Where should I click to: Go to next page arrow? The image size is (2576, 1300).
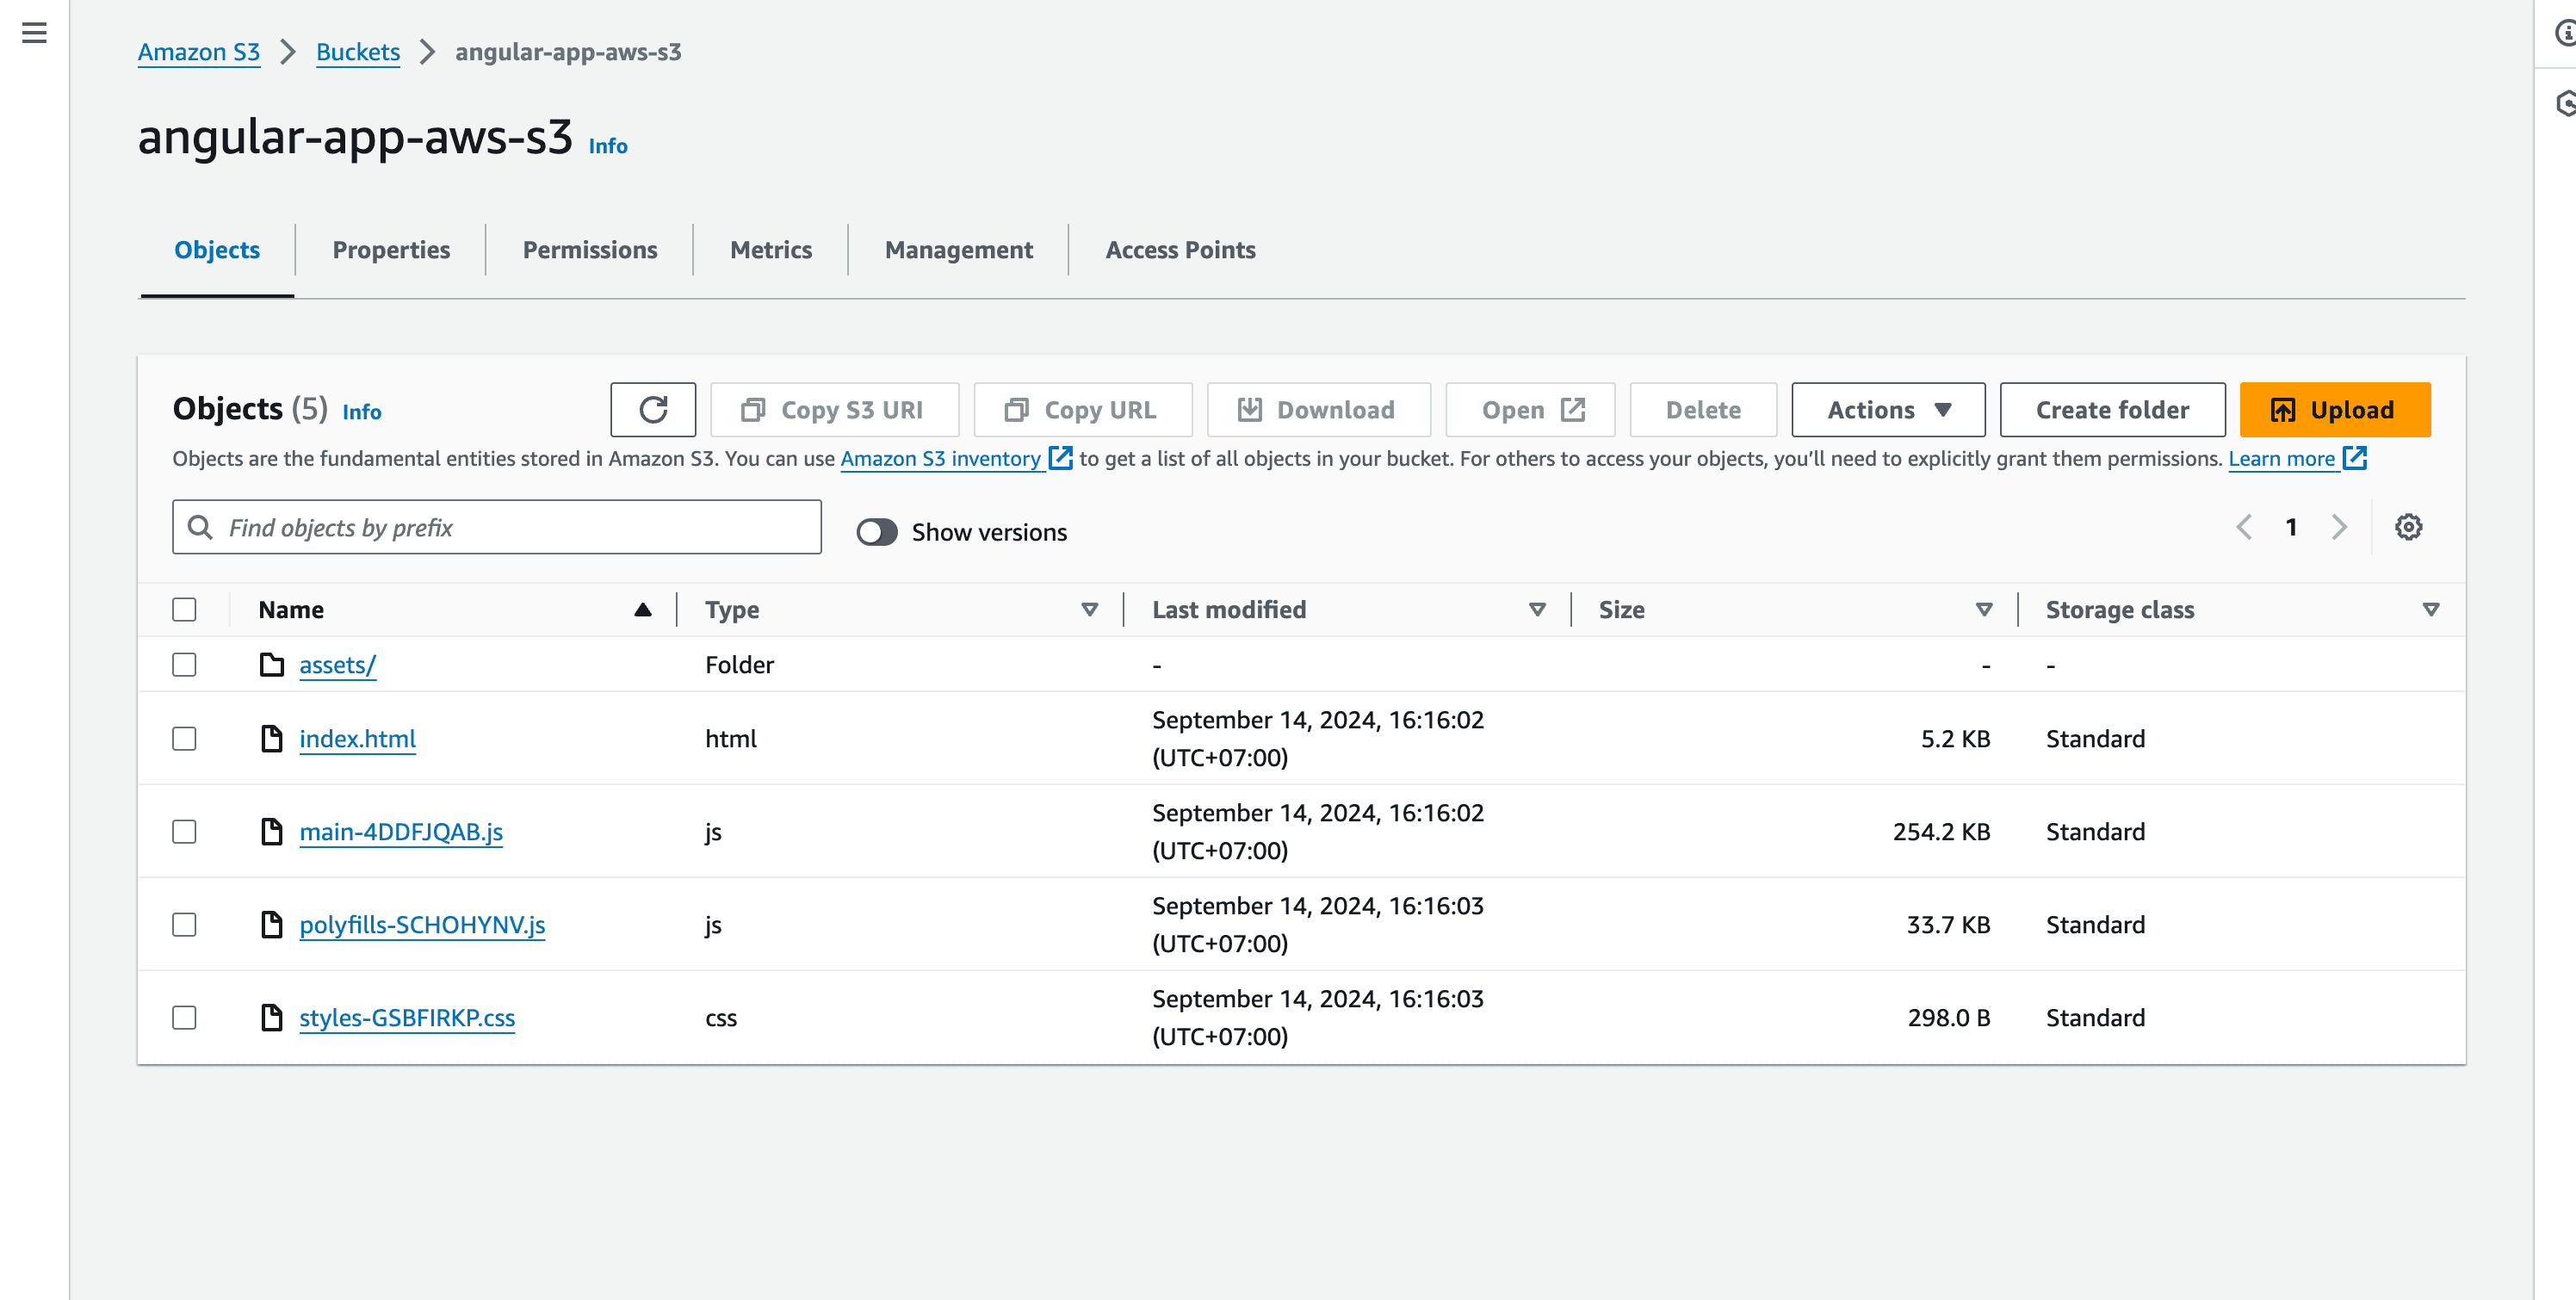pos(2338,527)
